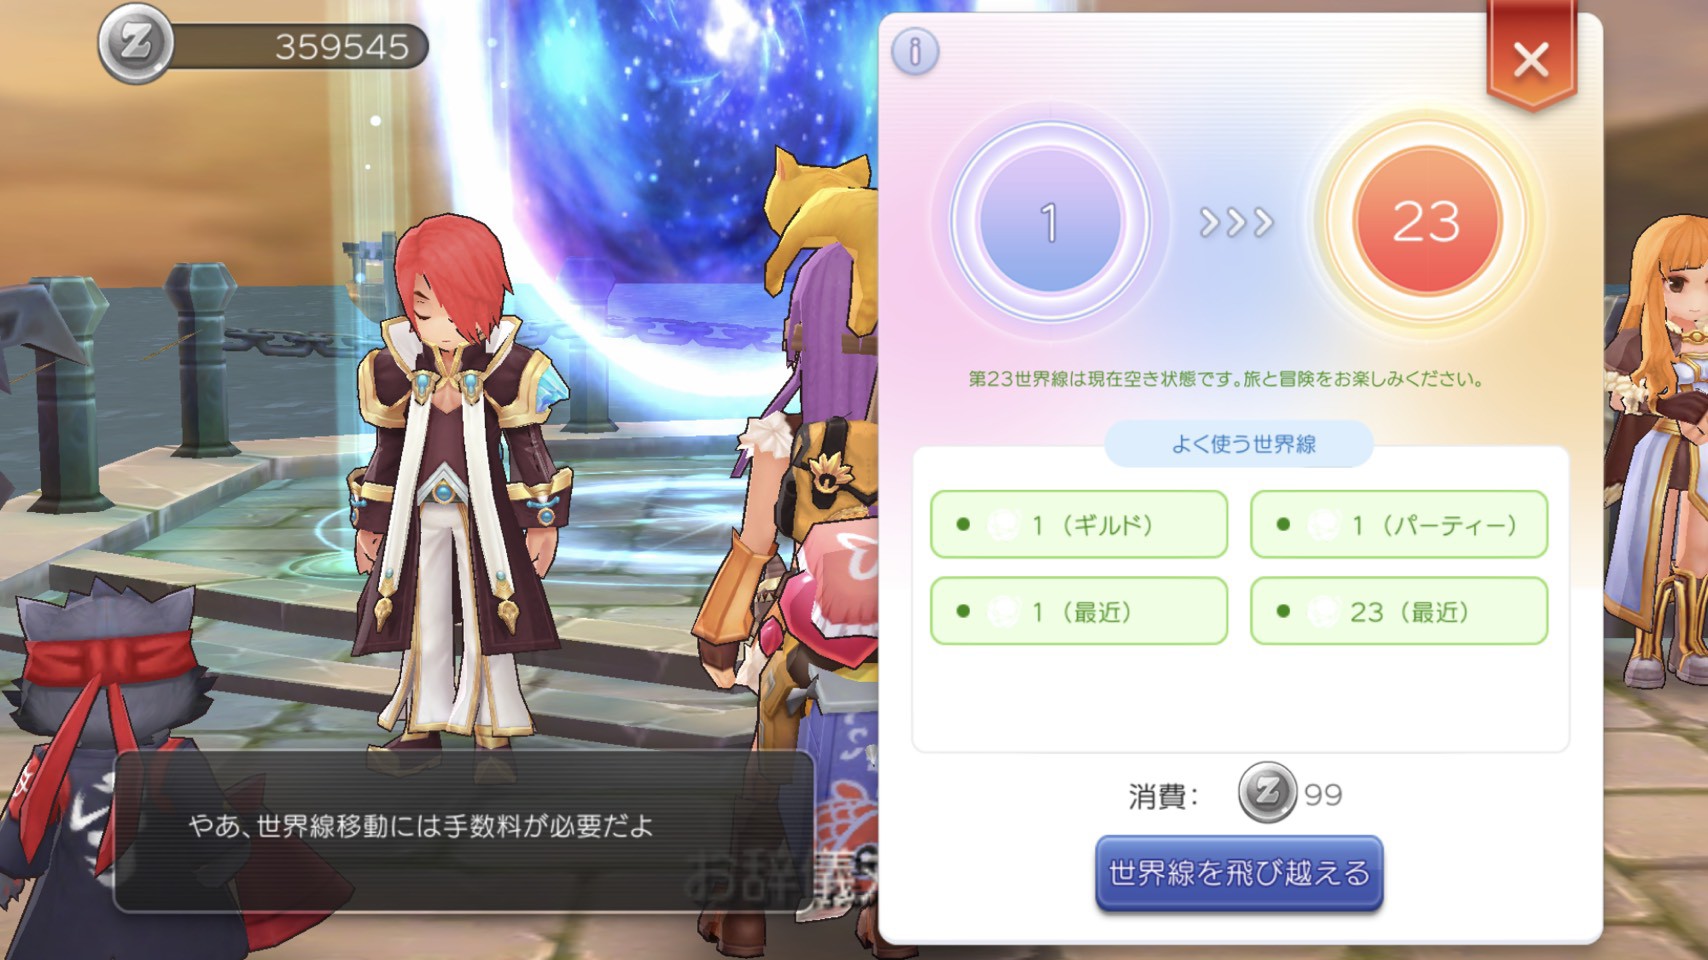Screen dimensions: 1708x960
Task: Open the info icon in the world line panel
Action: click(915, 50)
